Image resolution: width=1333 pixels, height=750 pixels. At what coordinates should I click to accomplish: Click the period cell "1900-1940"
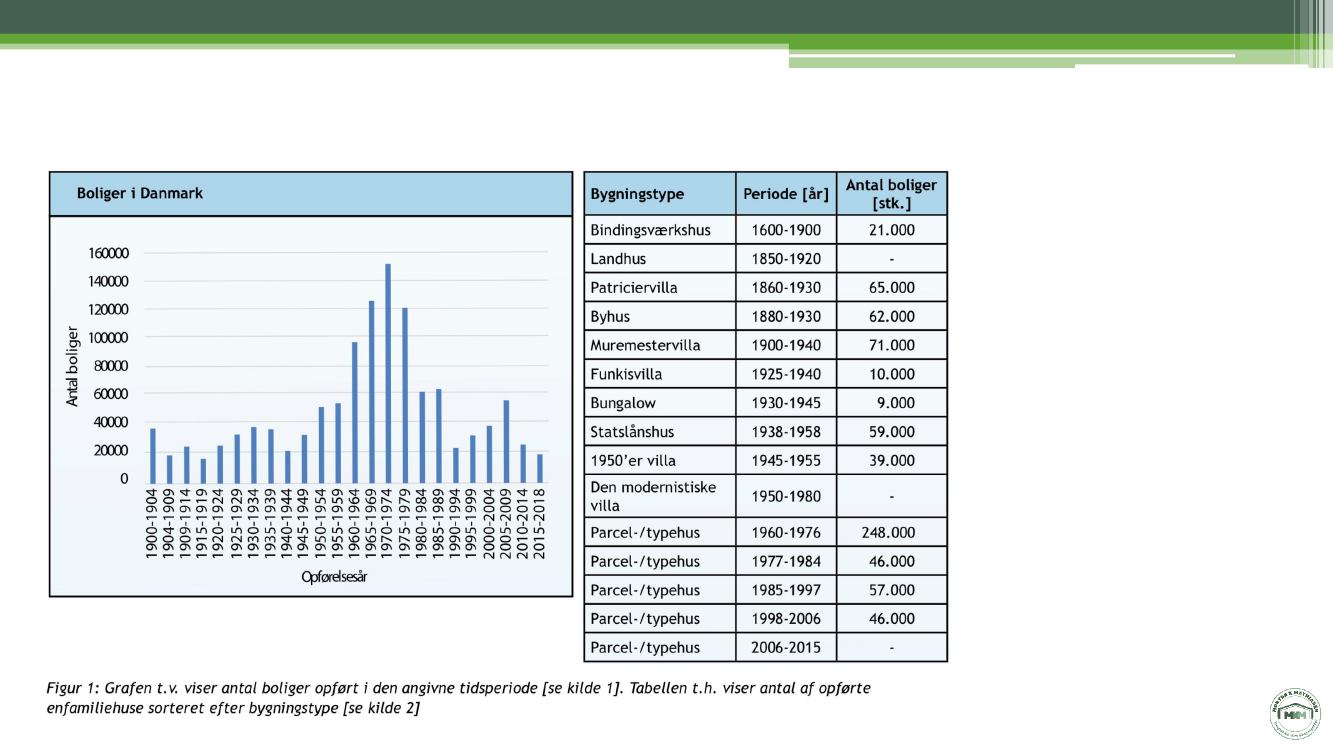point(786,345)
